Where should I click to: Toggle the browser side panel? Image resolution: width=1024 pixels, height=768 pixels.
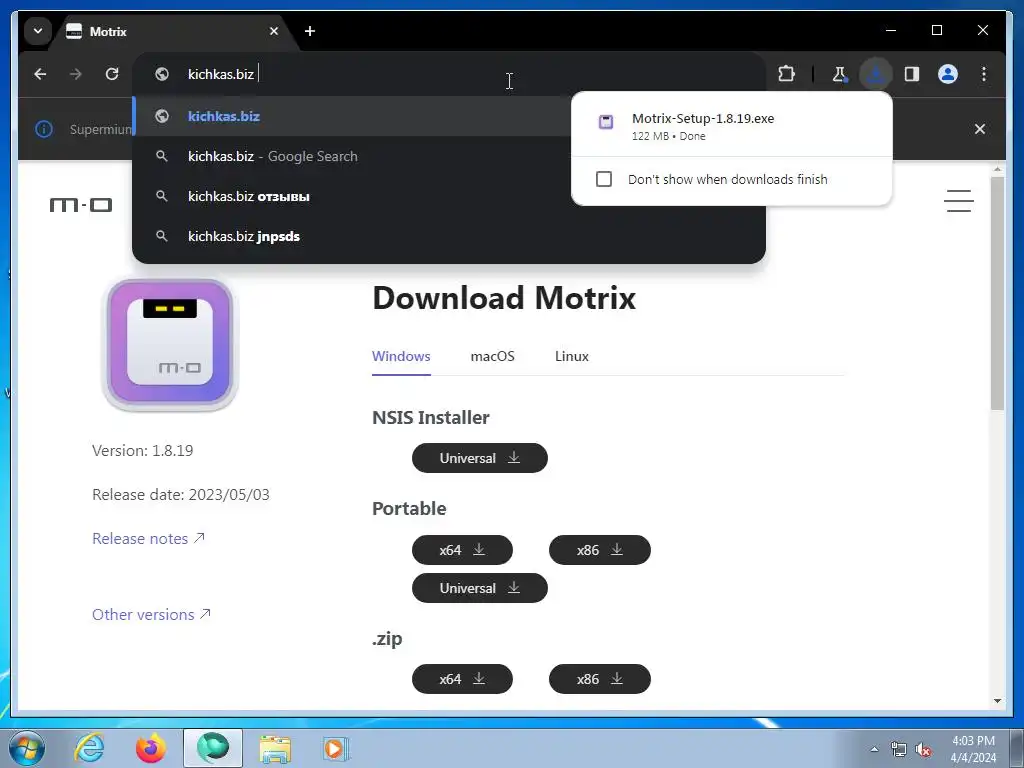[912, 74]
